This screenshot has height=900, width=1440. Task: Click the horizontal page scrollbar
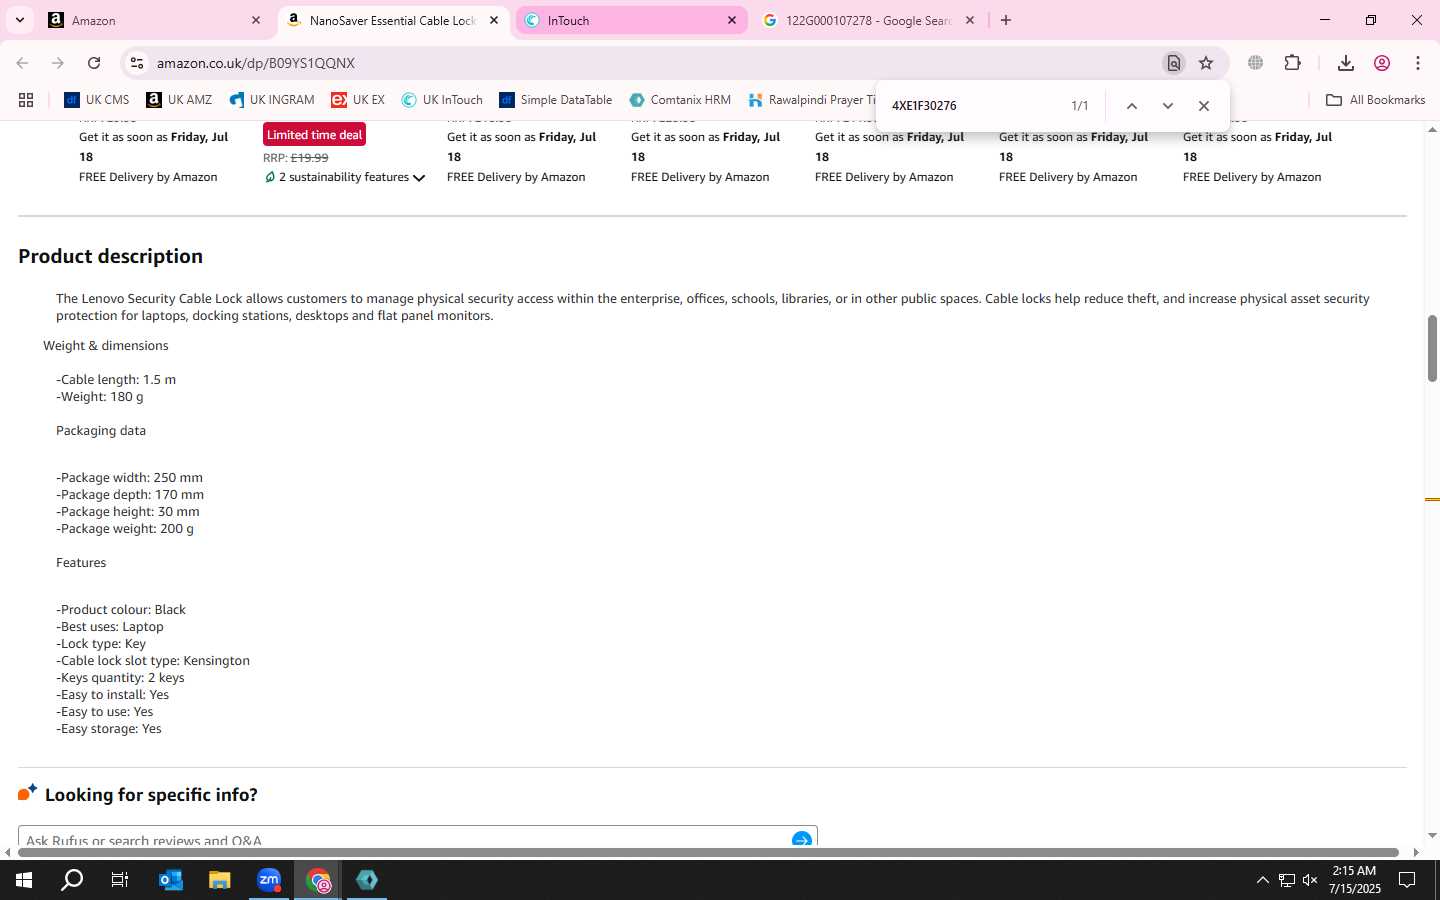(x=710, y=853)
